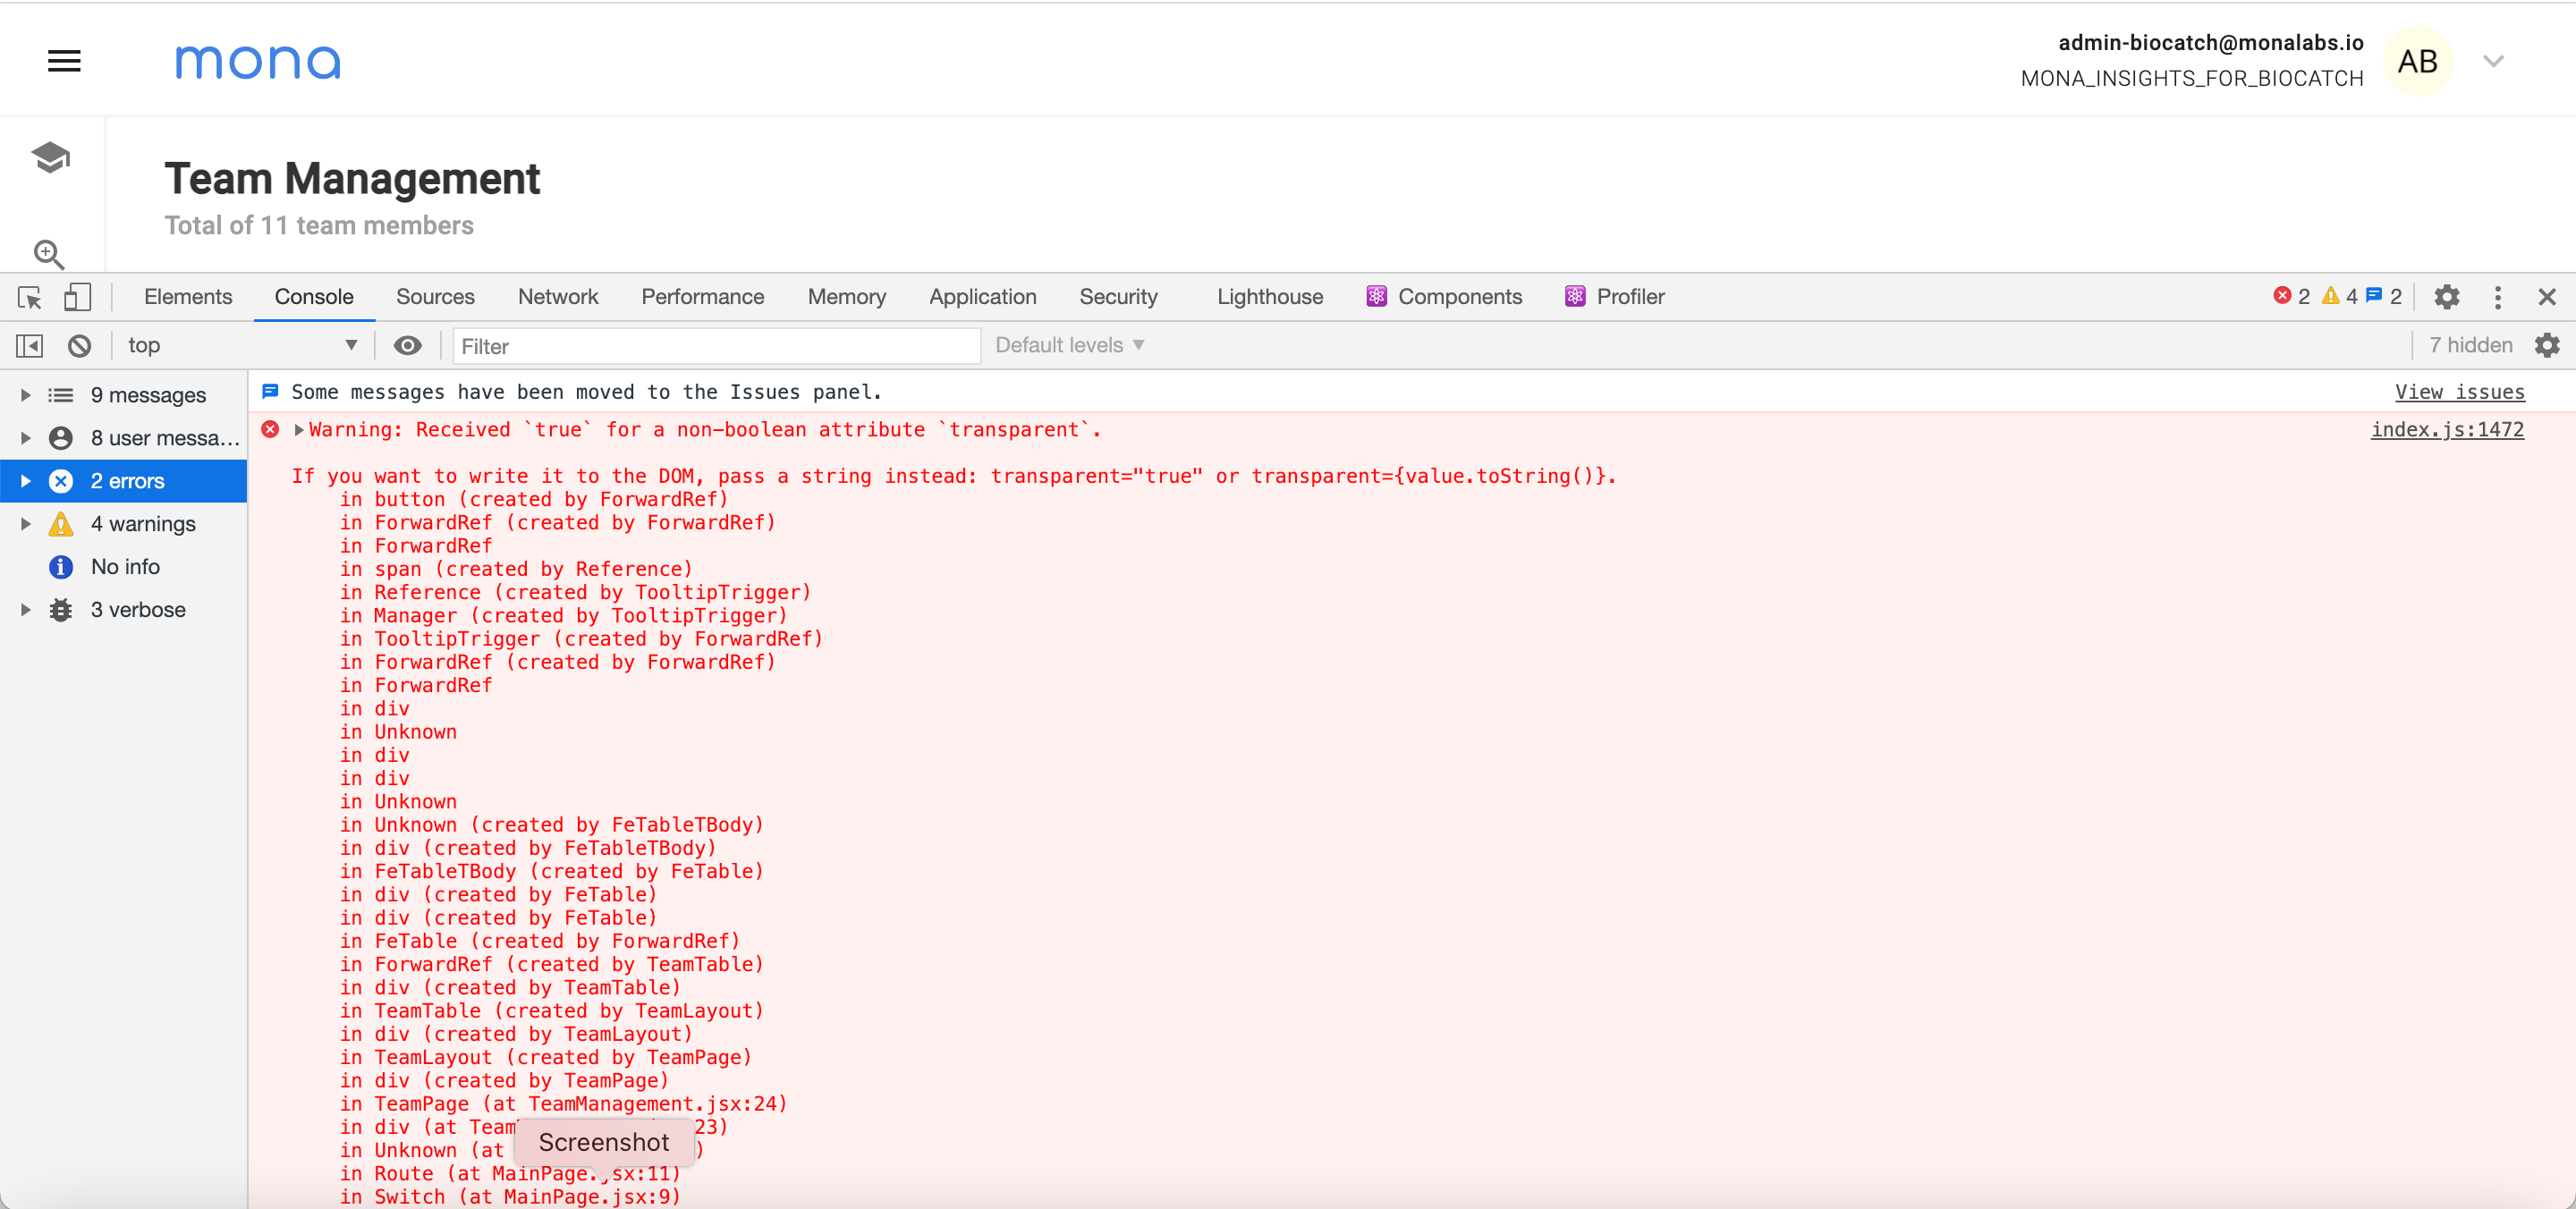Clear the console using the circle-slash icon
The height and width of the screenshot is (1209, 2576).
[79, 345]
